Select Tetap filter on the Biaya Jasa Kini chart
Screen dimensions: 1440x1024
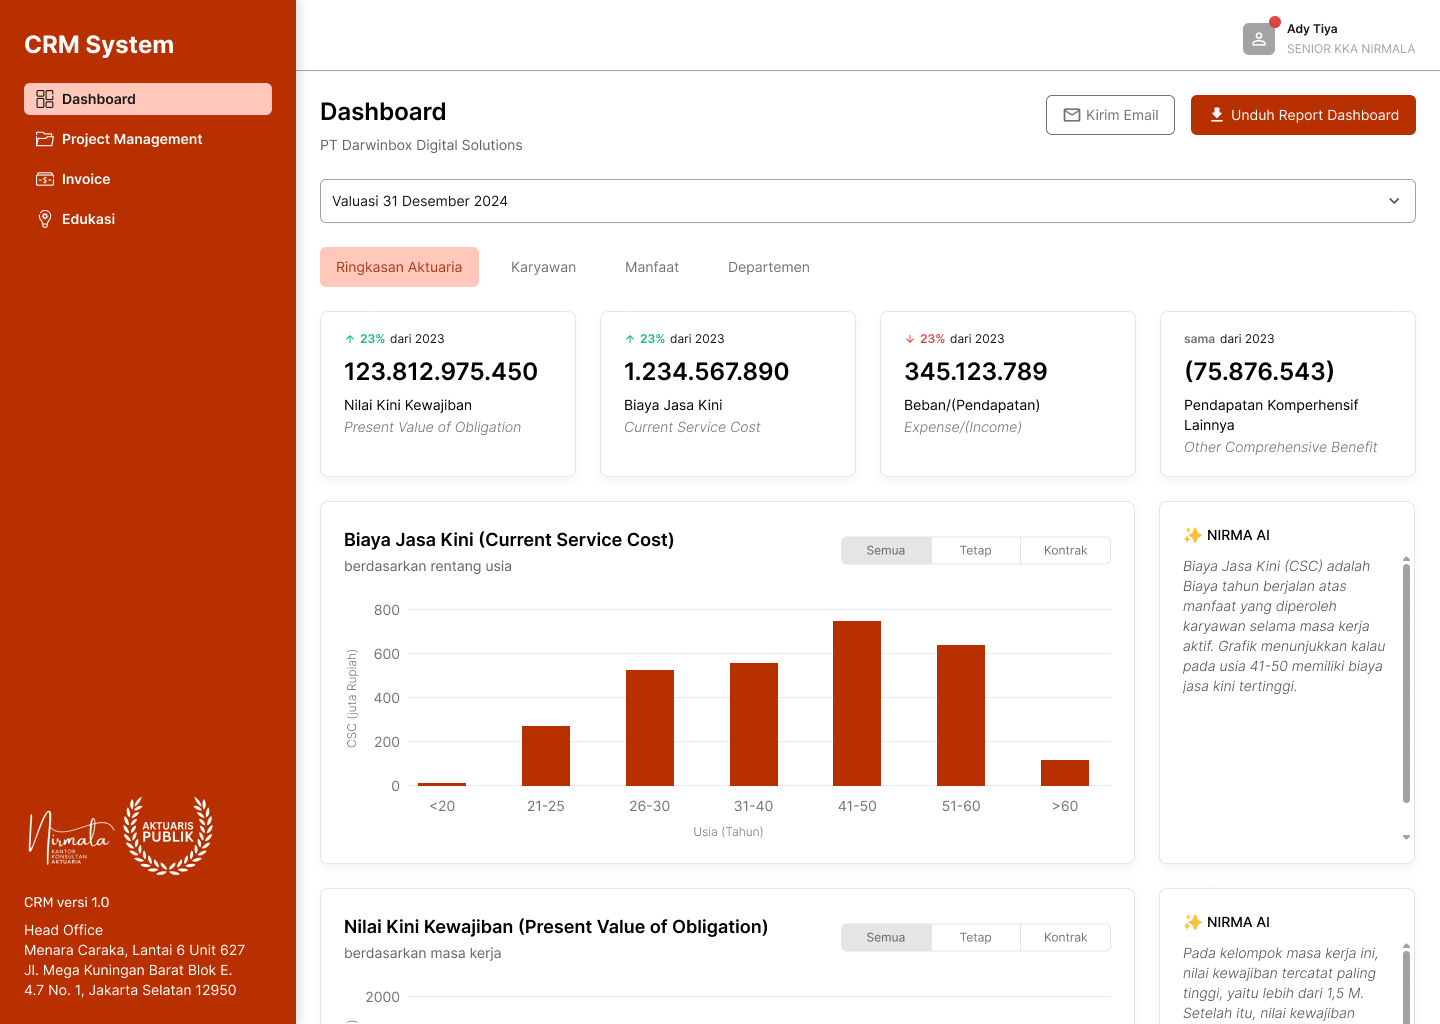point(975,550)
